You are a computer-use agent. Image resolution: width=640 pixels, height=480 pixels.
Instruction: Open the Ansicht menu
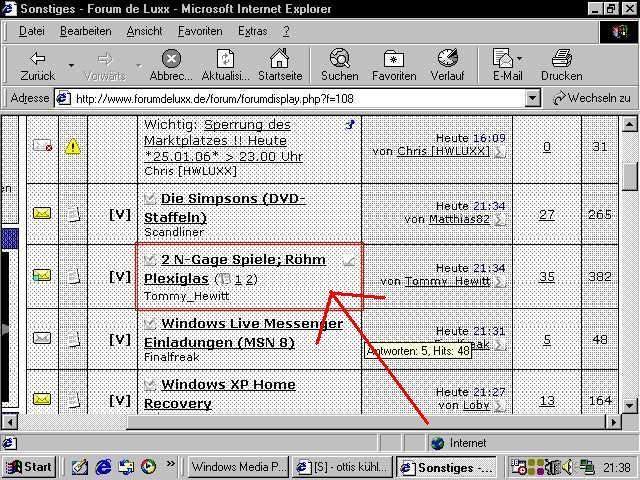[x=144, y=31]
